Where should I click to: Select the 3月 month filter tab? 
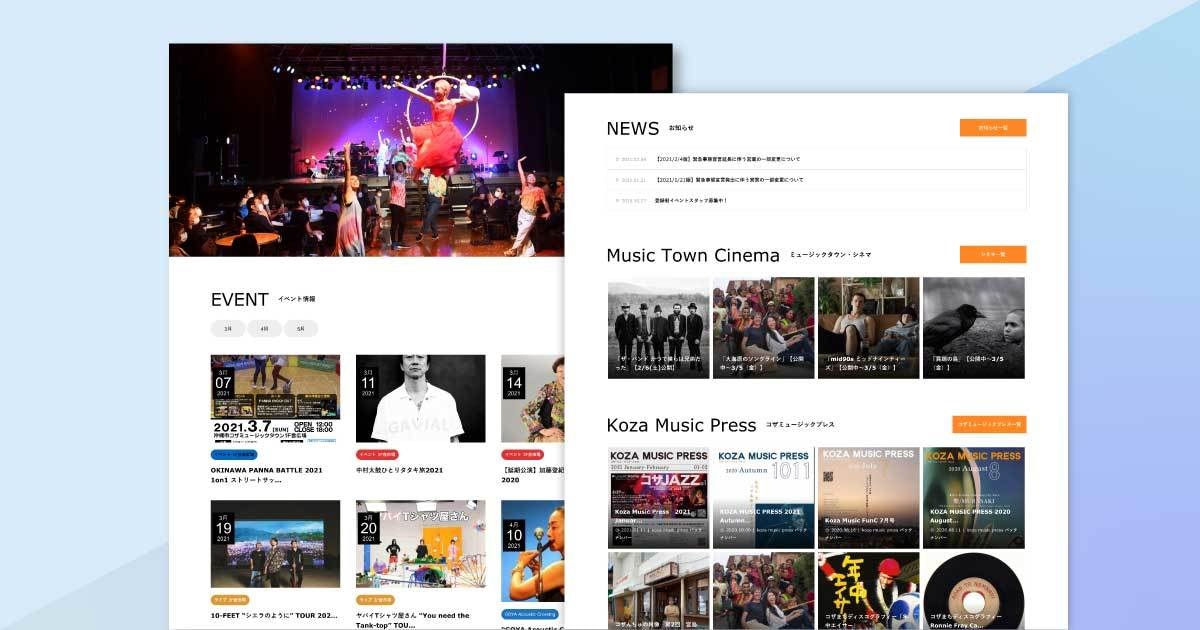click(x=228, y=328)
